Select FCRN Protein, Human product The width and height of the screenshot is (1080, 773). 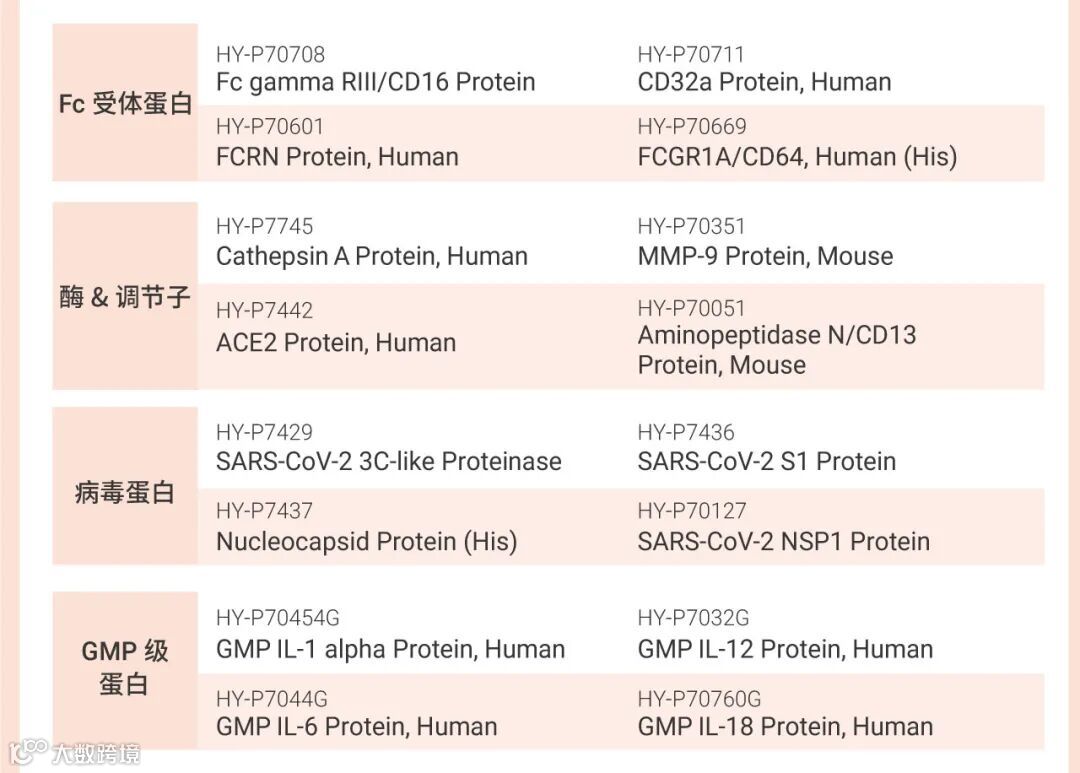tap(337, 157)
